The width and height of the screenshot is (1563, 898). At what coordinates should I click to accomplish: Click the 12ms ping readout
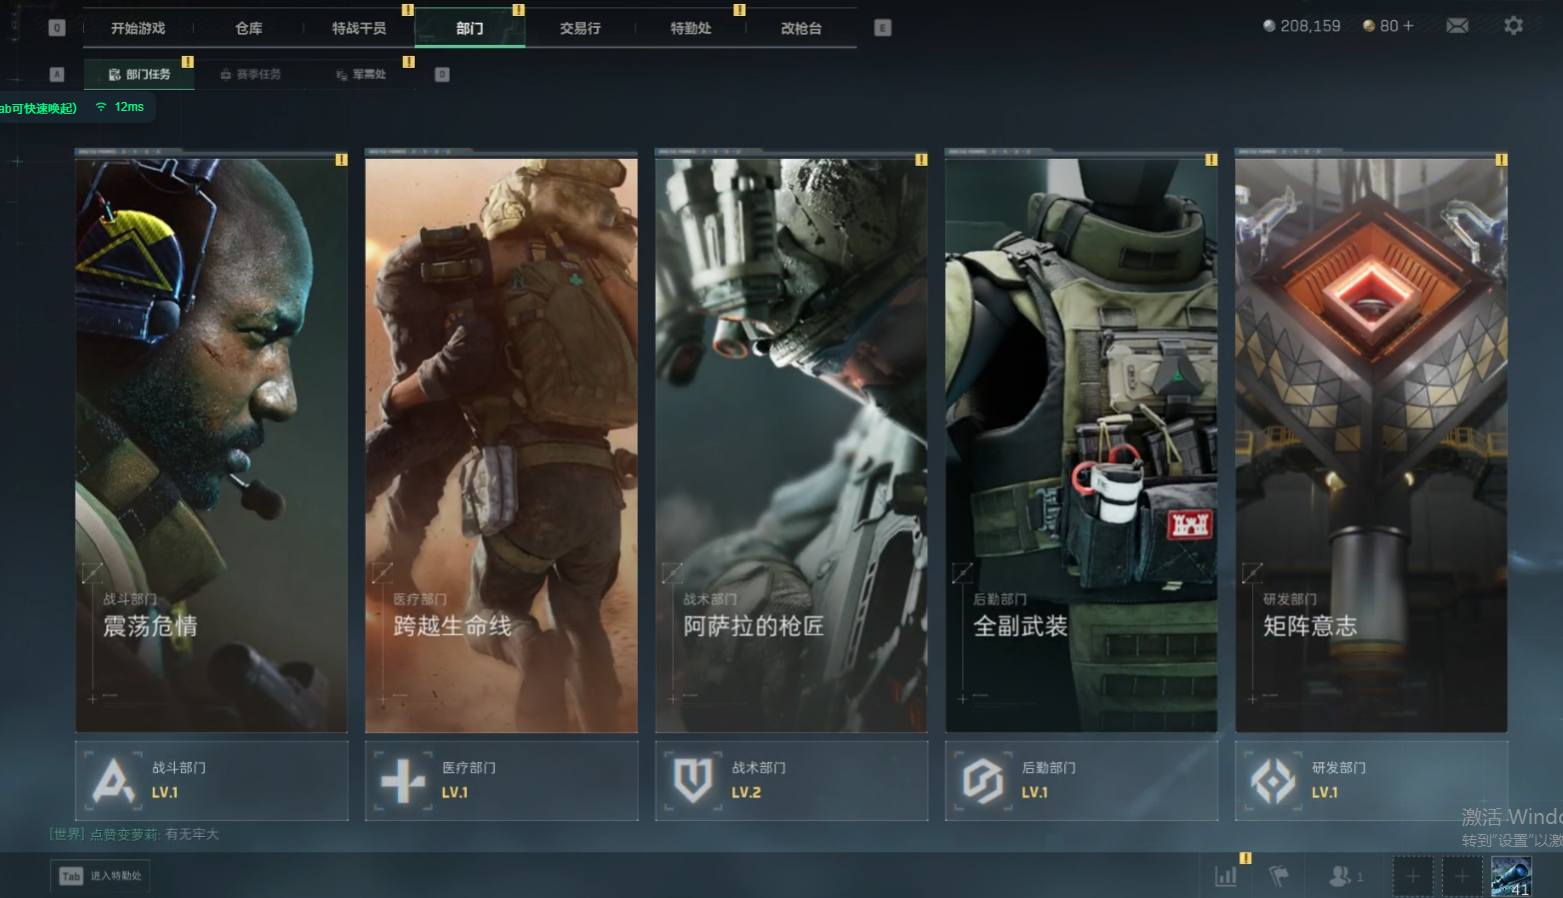tap(129, 107)
